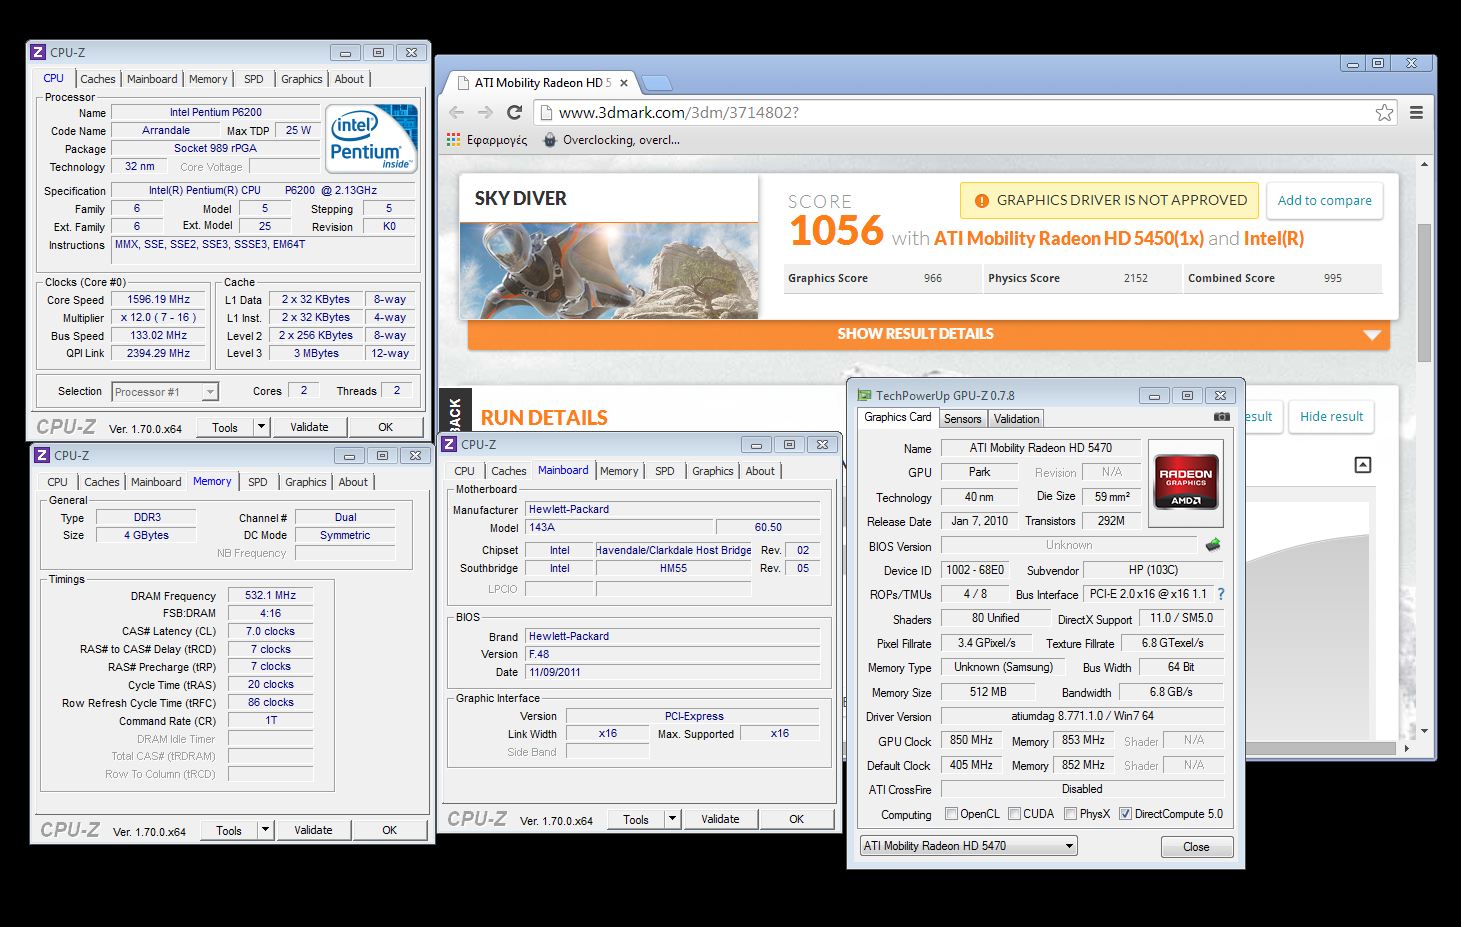Viewport: 1461px width, 927px height.
Task: Click OK in CPU-Z Mainboard window
Action: (797, 819)
